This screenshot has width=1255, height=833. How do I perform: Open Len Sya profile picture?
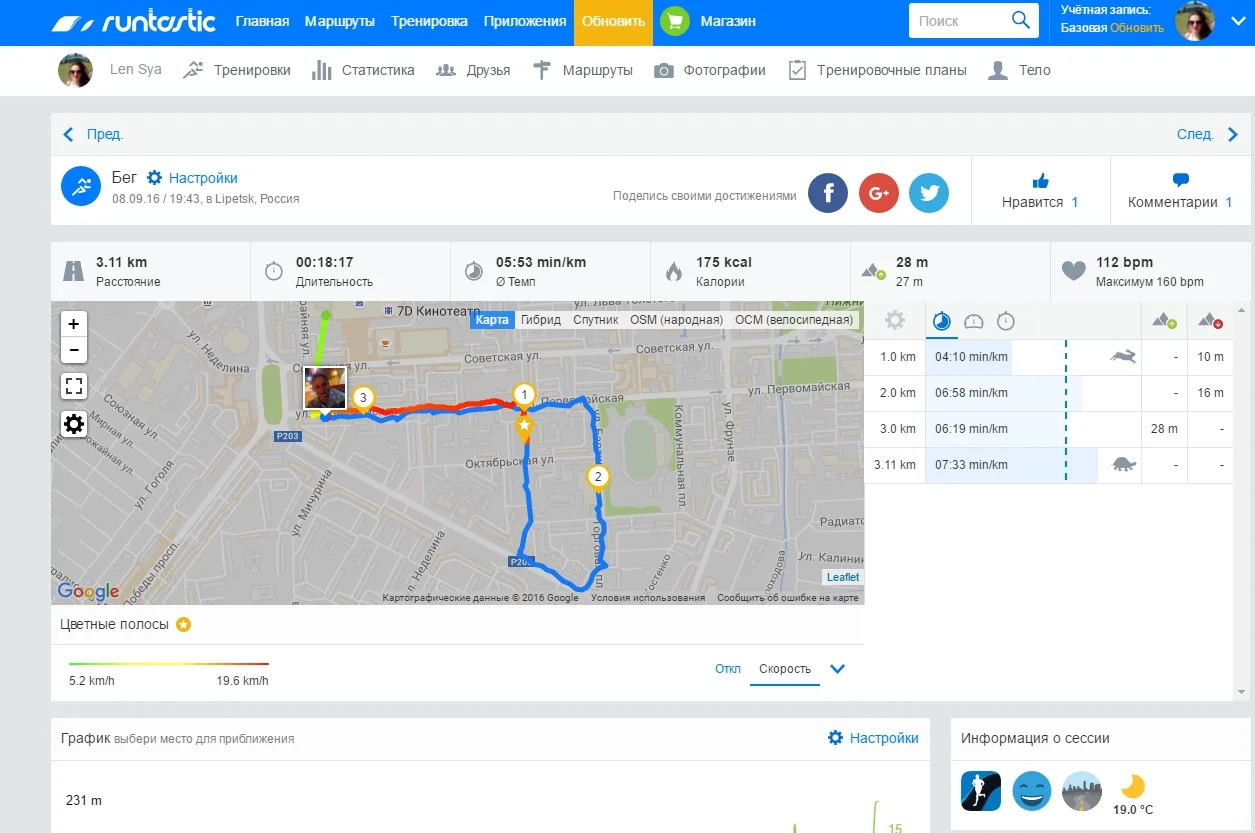75,70
